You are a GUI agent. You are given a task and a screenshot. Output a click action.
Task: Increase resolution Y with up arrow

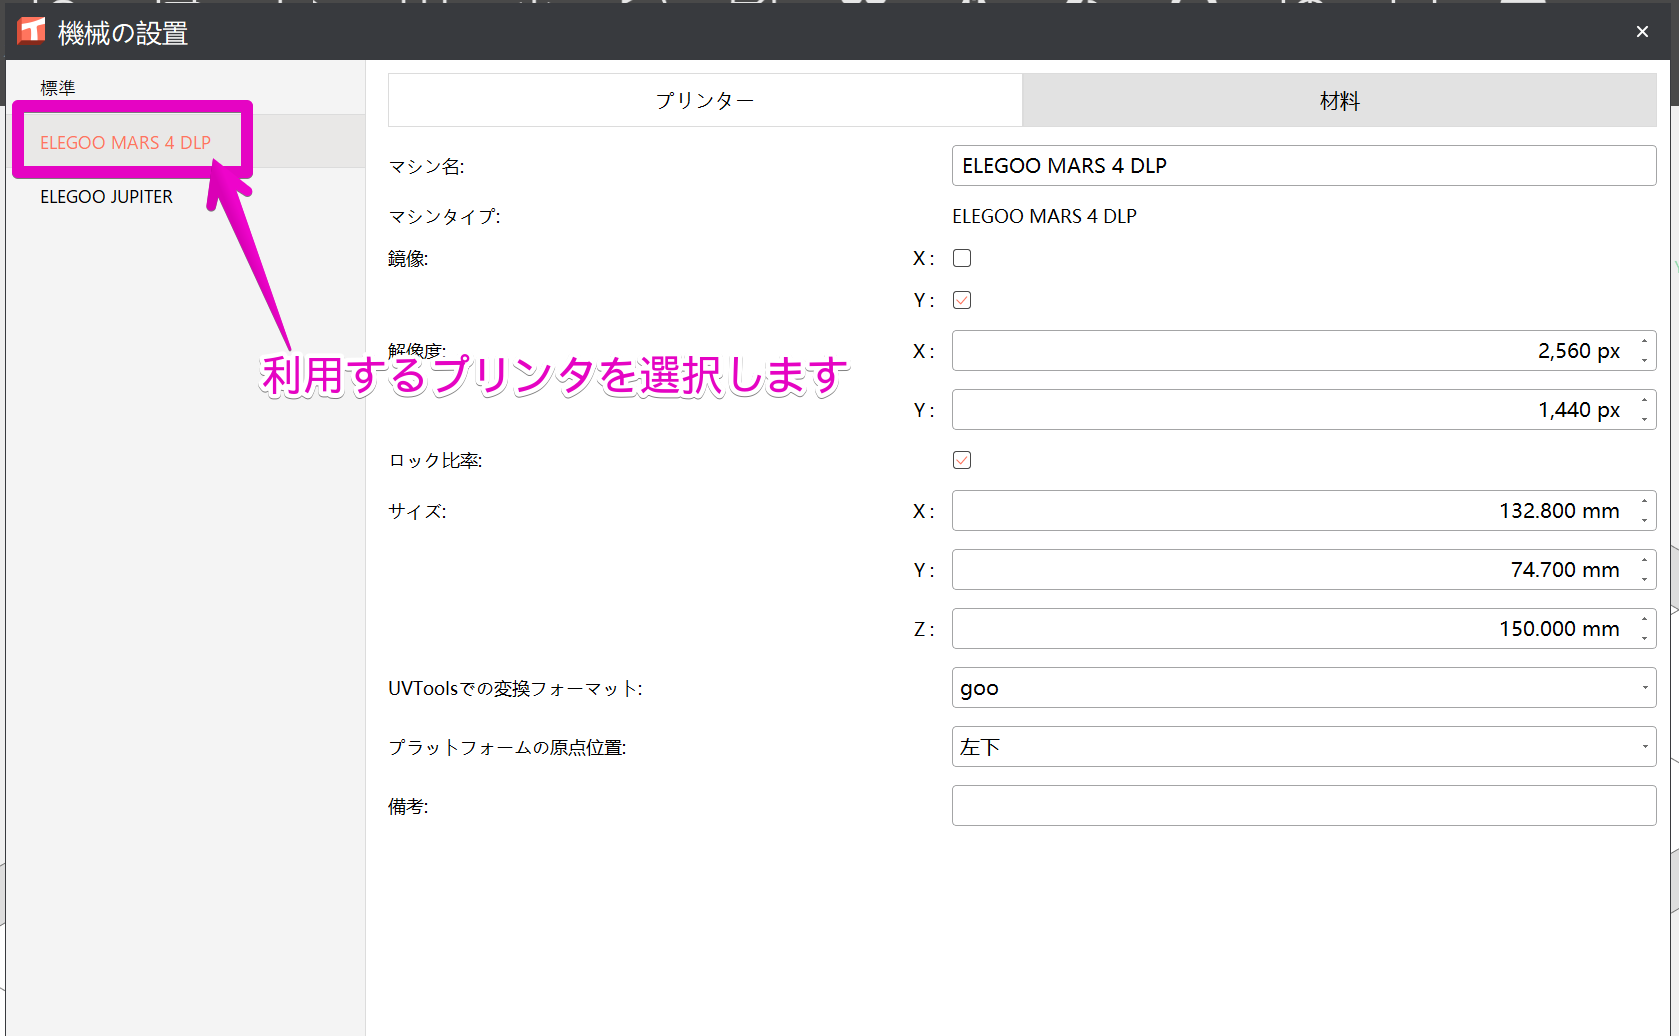coord(1644,401)
